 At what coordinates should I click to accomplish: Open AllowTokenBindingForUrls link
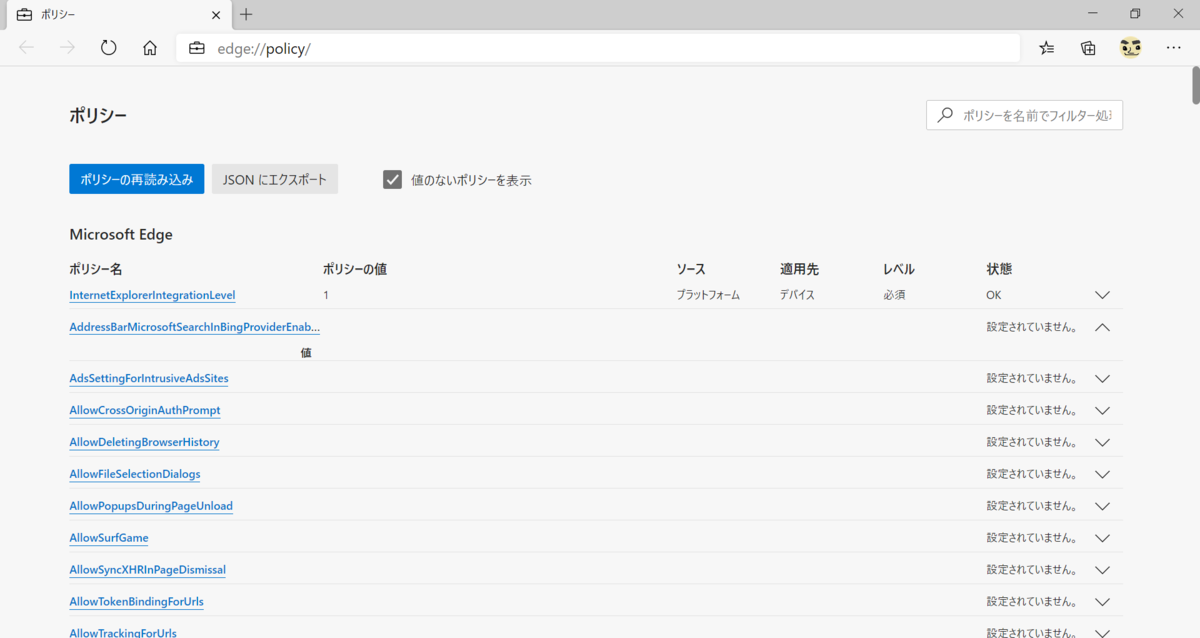(136, 602)
